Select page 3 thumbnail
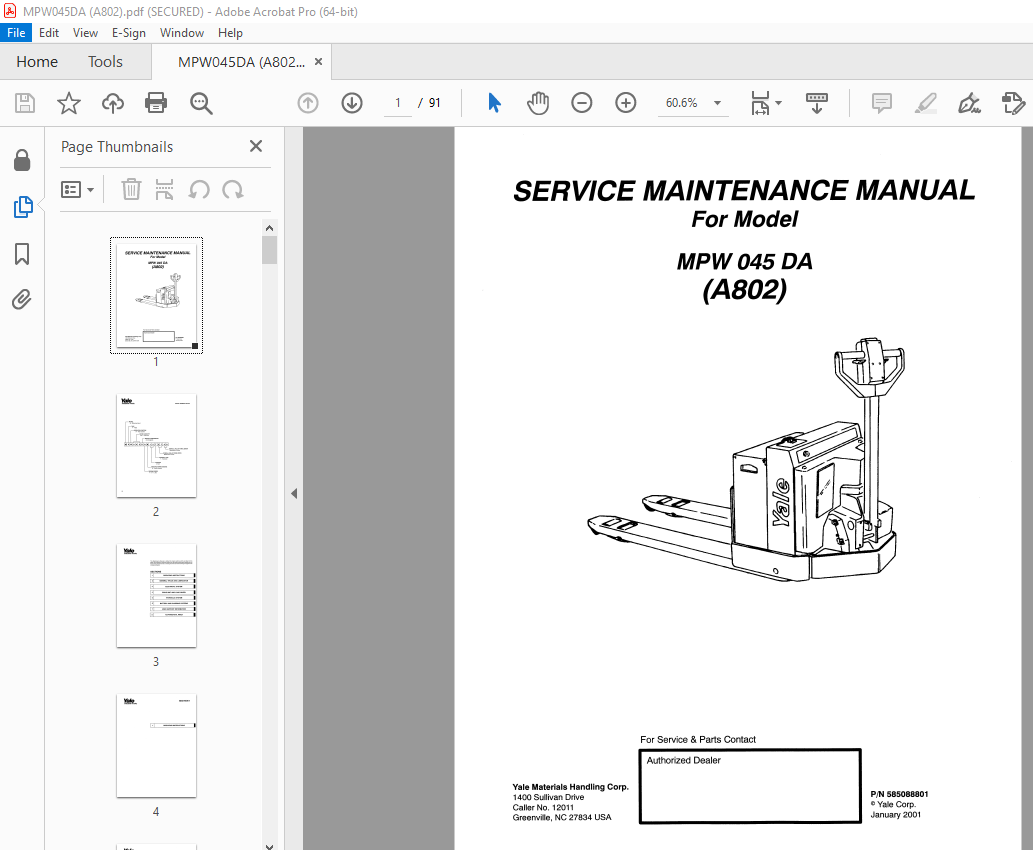 click(x=156, y=596)
